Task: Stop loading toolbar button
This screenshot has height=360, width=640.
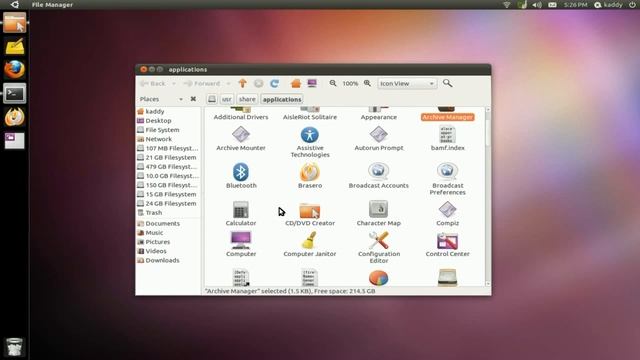Action: click(258, 83)
